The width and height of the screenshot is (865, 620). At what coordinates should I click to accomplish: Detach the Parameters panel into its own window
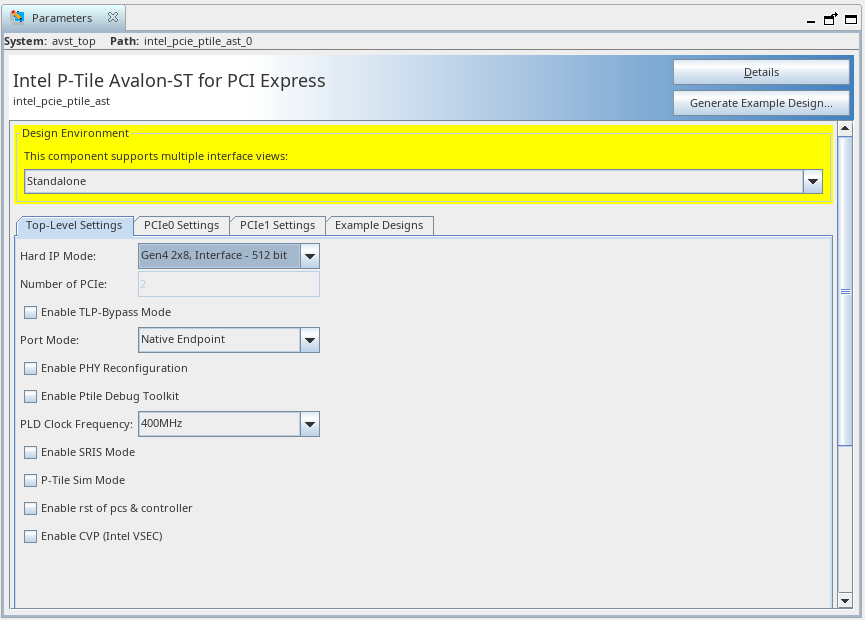[830, 19]
